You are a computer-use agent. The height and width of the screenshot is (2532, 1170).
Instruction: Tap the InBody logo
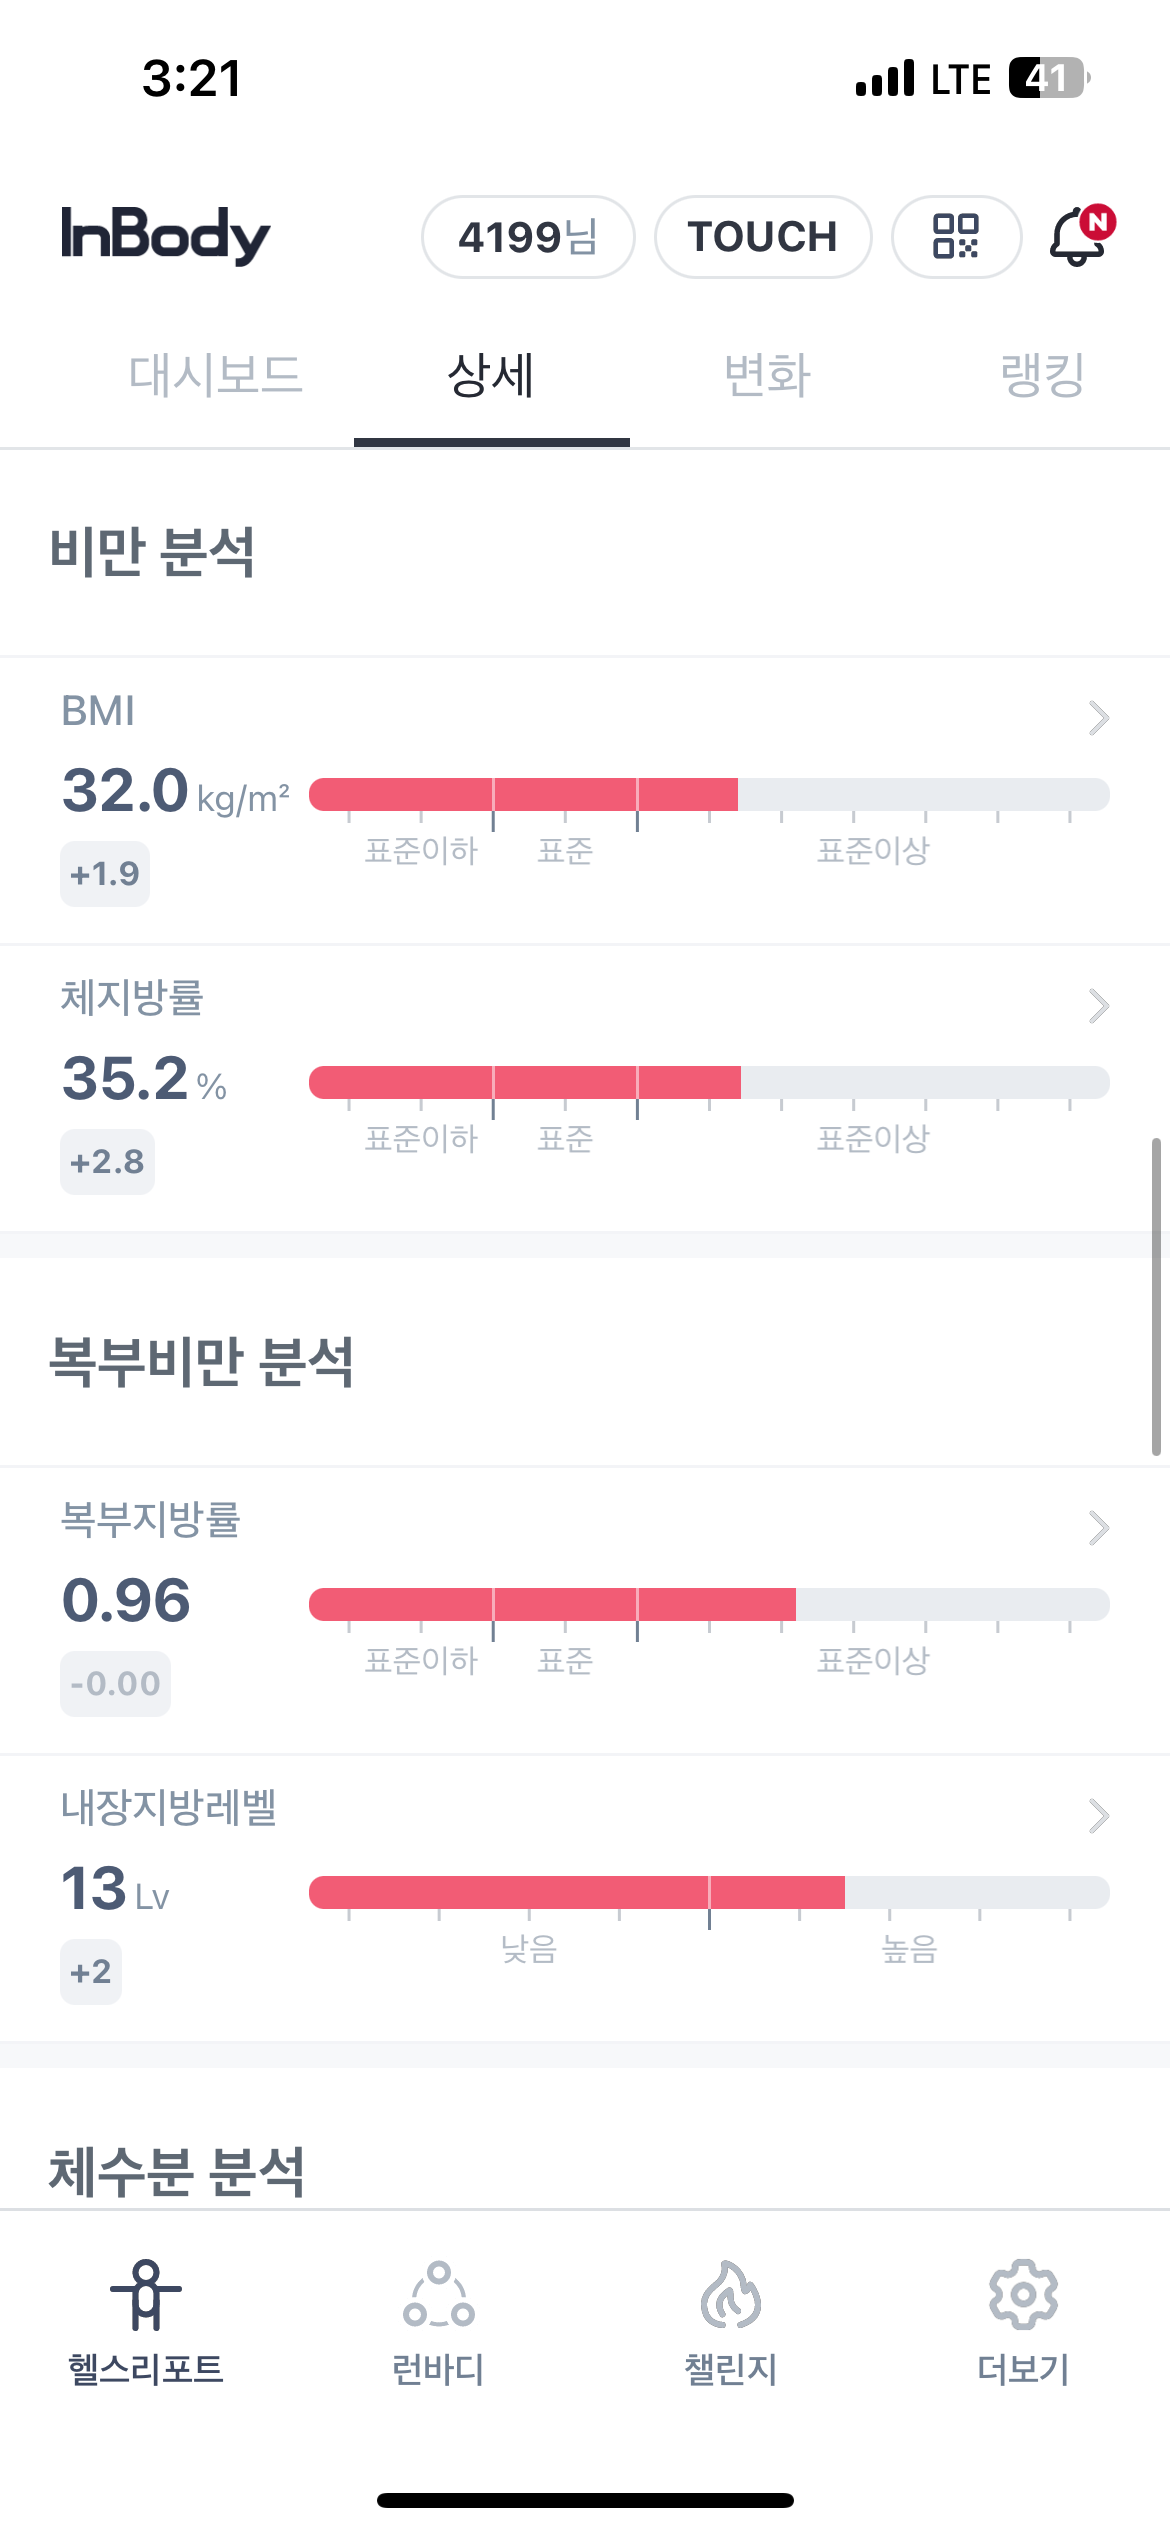[x=166, y=236]
